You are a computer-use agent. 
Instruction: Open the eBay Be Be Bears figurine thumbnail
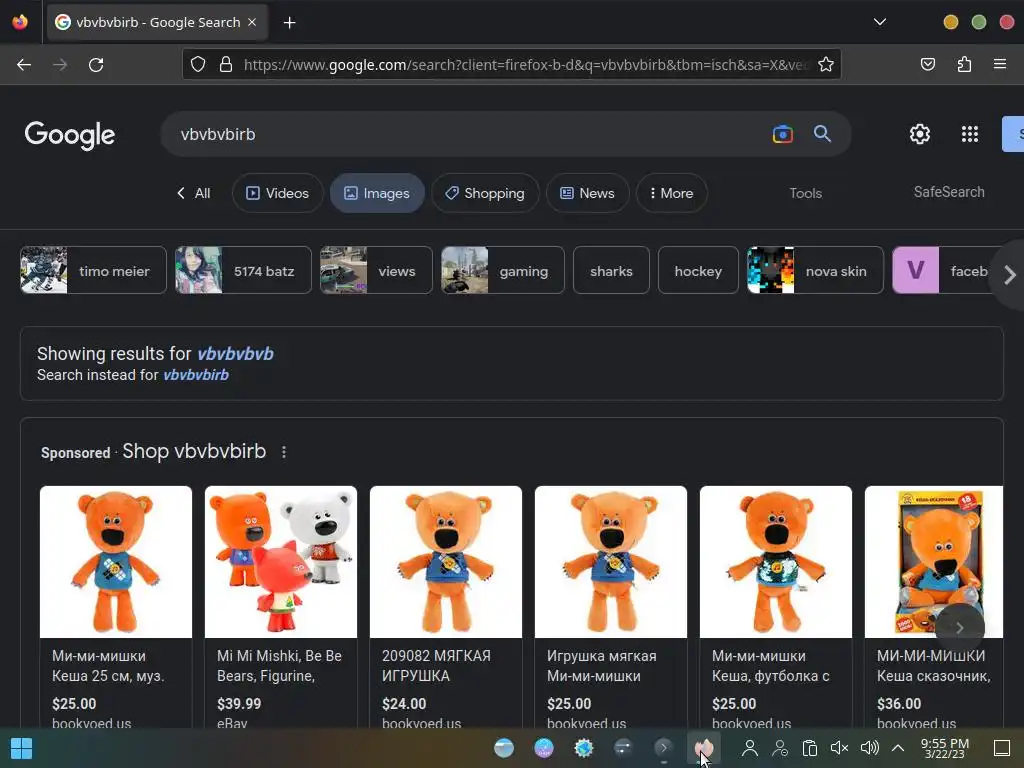tap(281, 562)
